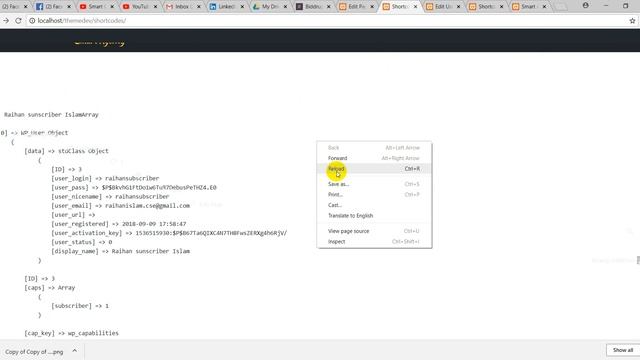Click the '[user_pass]' hash line
The image size is (640, 360).
[x=134, y=187]
